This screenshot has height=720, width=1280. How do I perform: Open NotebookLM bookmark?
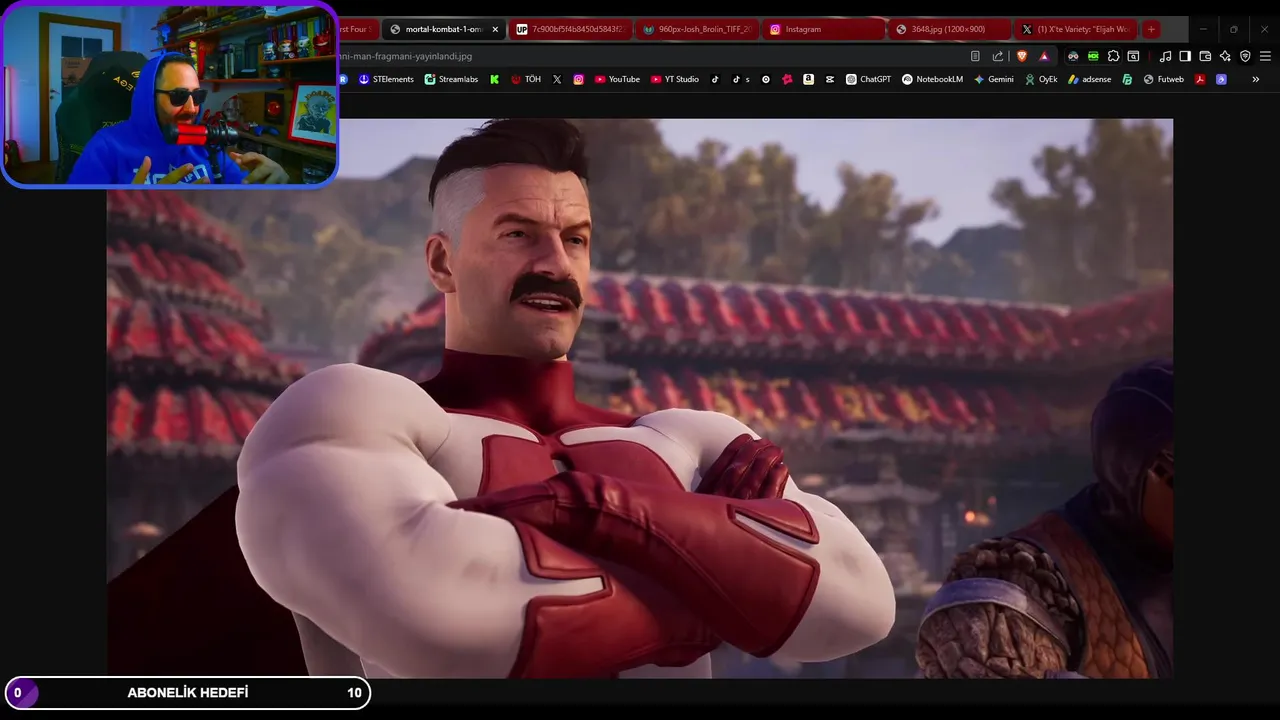pos(932,79)
